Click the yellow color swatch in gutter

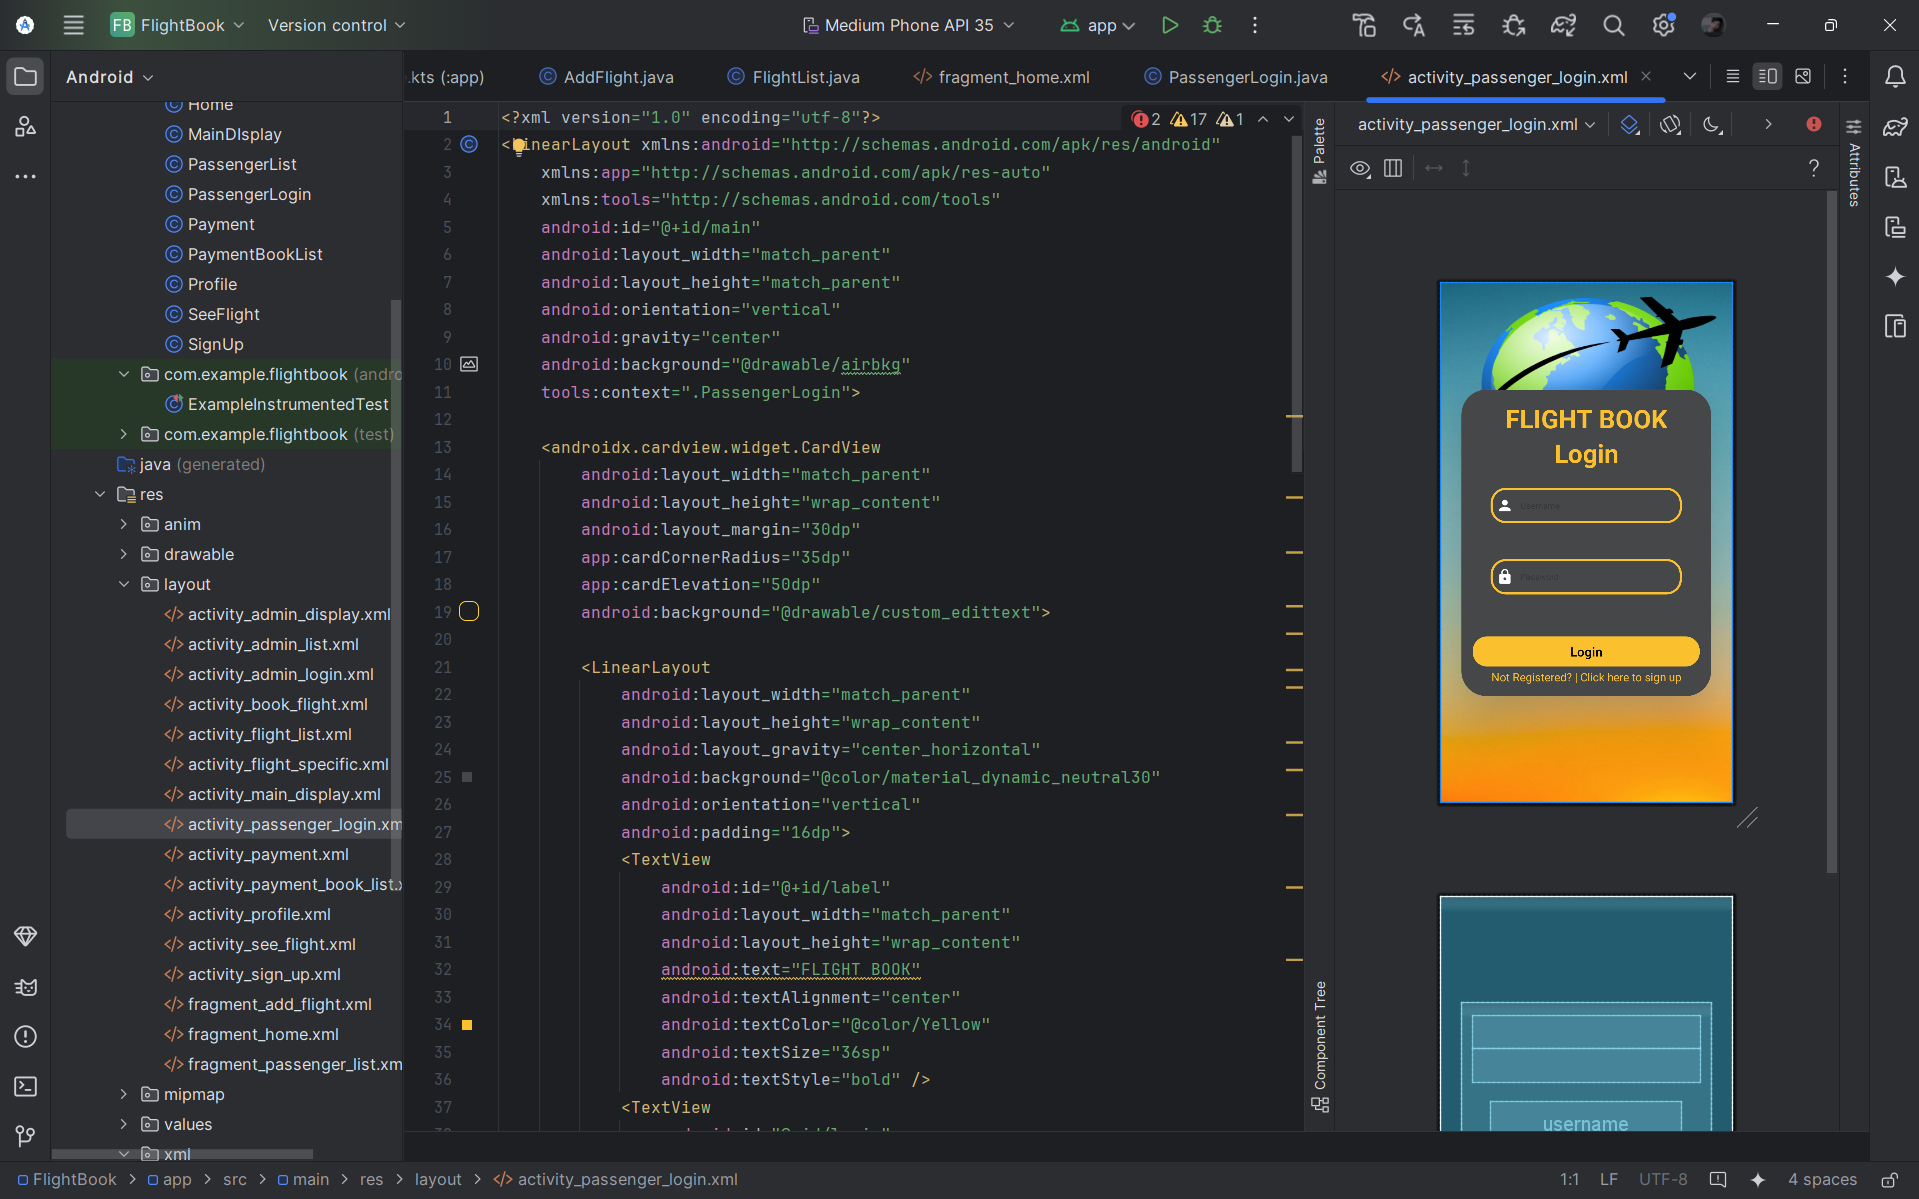[467, 1025]
